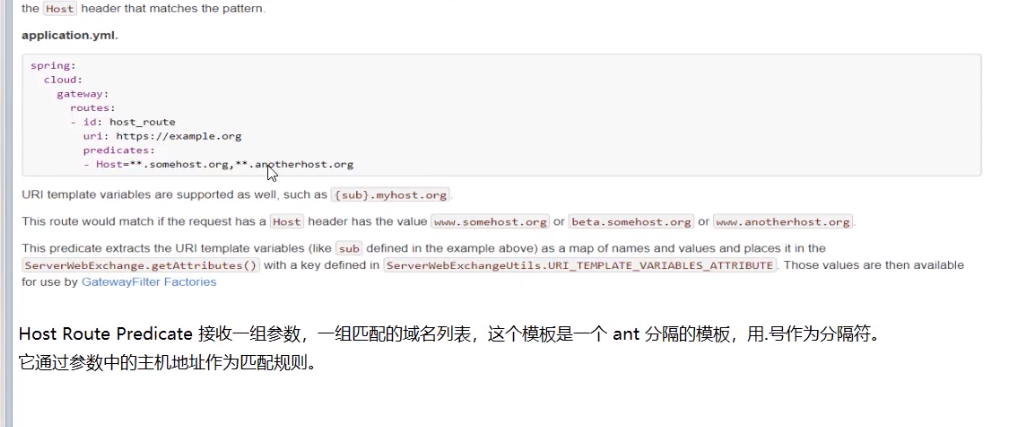Click URI_TEMPLATE_VARIABLES_ATTRIBUTE inline code

(x=580, y=265)
